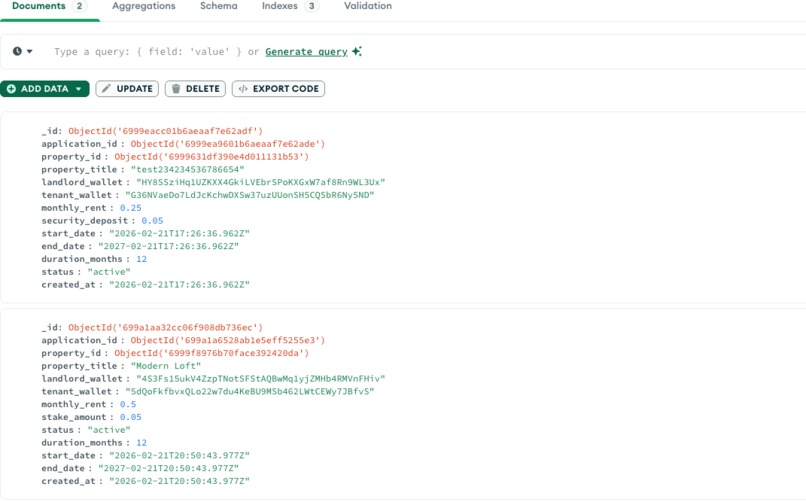Viewport: 806px width, 502px height.
Task: Click the security_deposit value 0.05
Action: (x=152, y=221)
